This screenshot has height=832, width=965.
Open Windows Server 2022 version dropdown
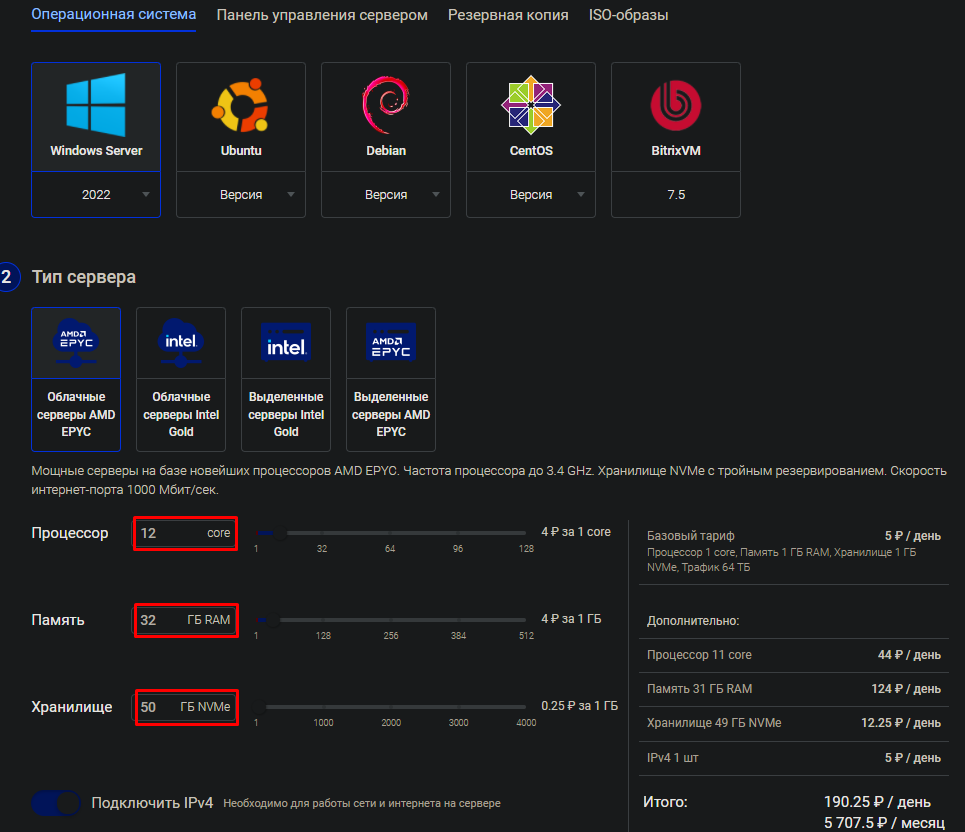(96, 194)
